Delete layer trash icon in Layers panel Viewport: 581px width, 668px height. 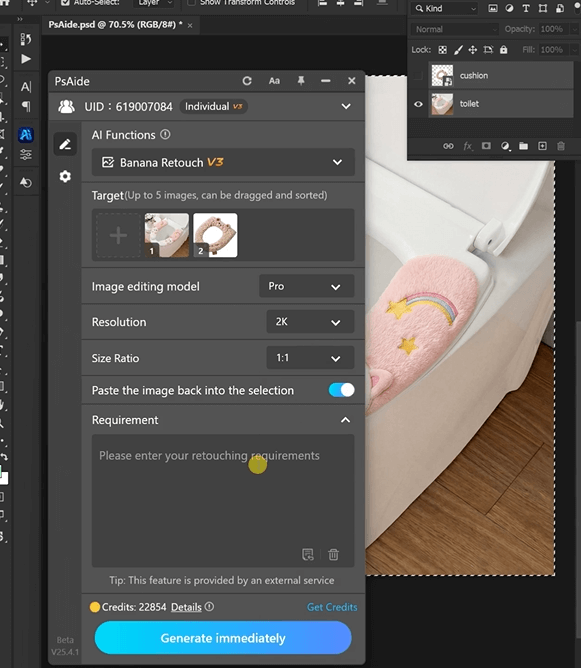(561, 146)
